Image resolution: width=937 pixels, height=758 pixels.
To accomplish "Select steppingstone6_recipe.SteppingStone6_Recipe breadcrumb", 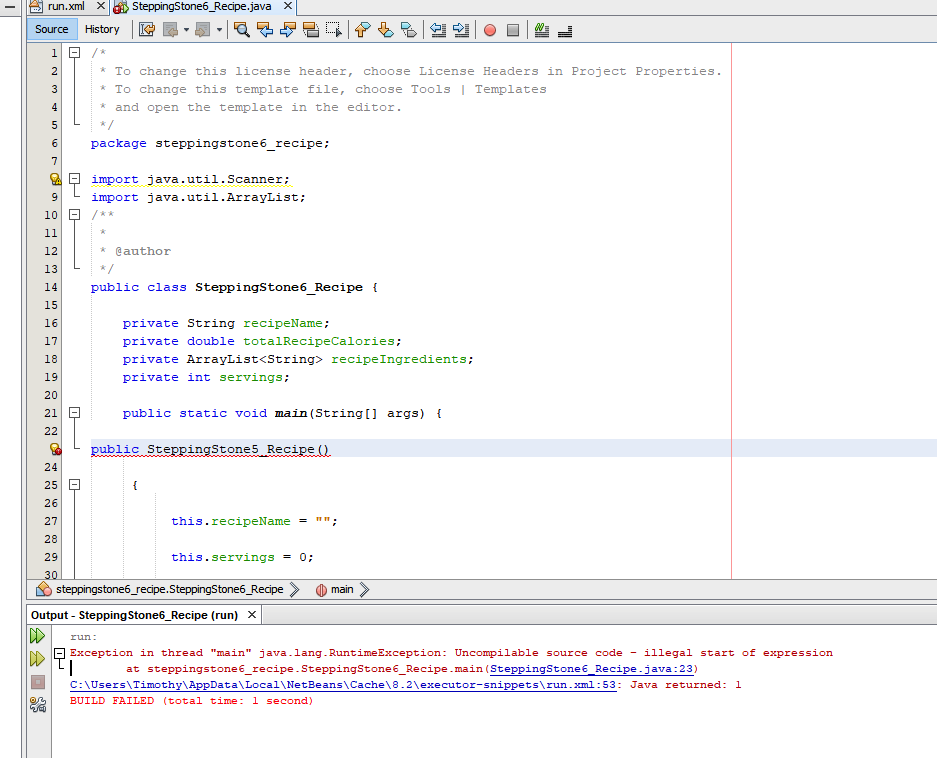I will [x=170, y=589].
